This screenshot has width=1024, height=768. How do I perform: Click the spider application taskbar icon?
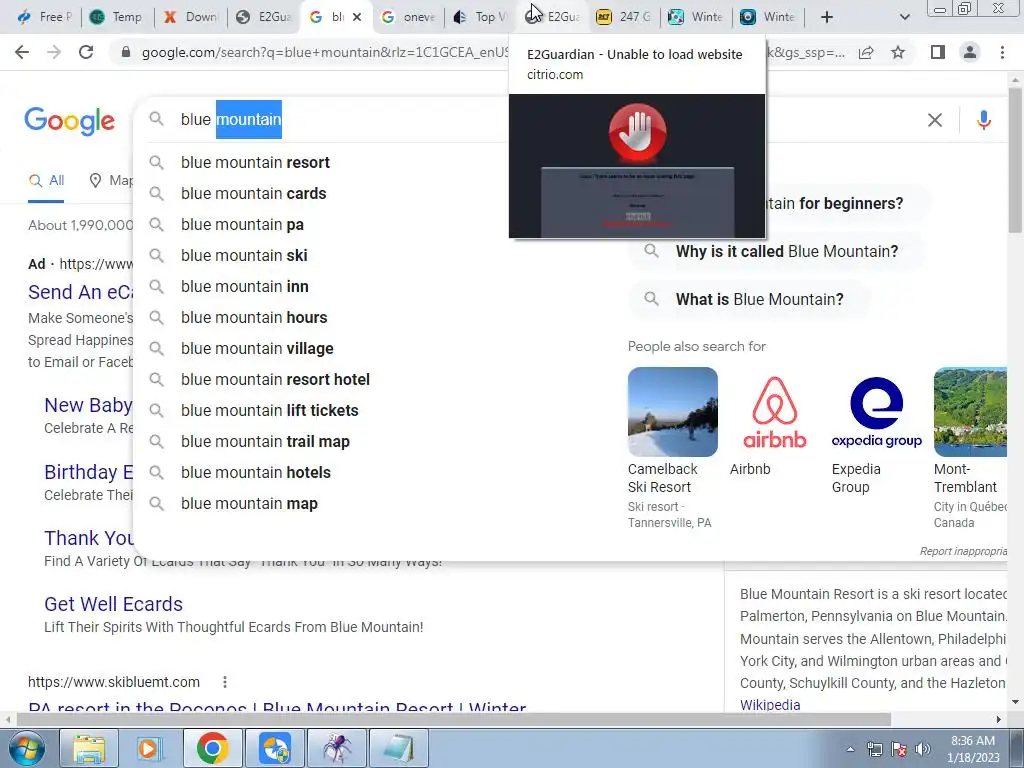point(337,748)
